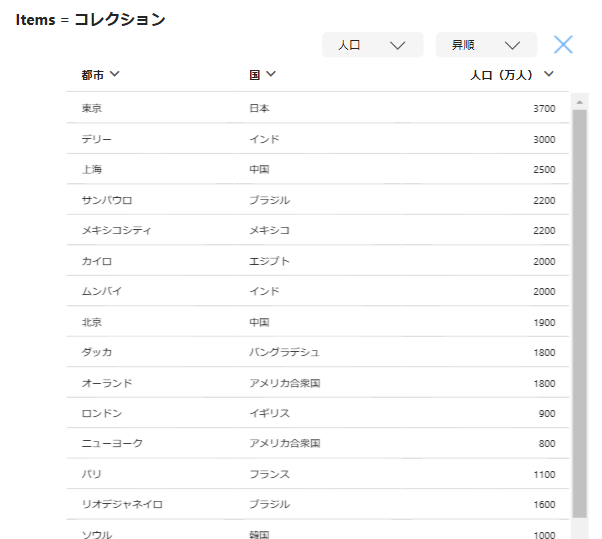
Task: Select the デリー city cell
Action: [97, 139]
